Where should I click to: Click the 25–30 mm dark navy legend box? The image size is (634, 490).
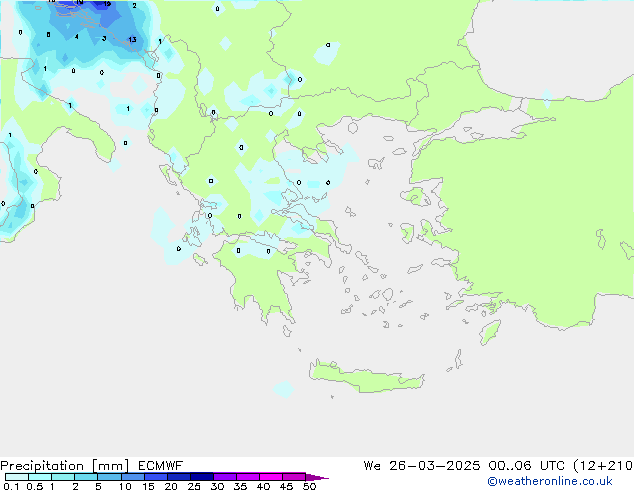[x=202, y=477]
